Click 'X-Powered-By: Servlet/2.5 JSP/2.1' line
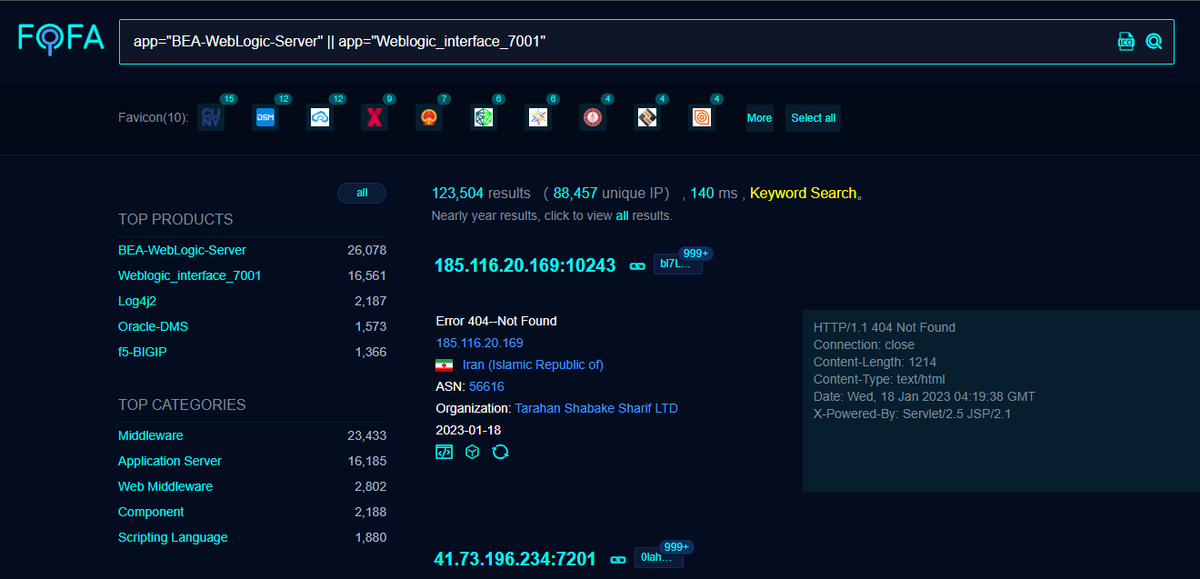The width and height of the screenshot is (1200, 579). coord(912,413)
